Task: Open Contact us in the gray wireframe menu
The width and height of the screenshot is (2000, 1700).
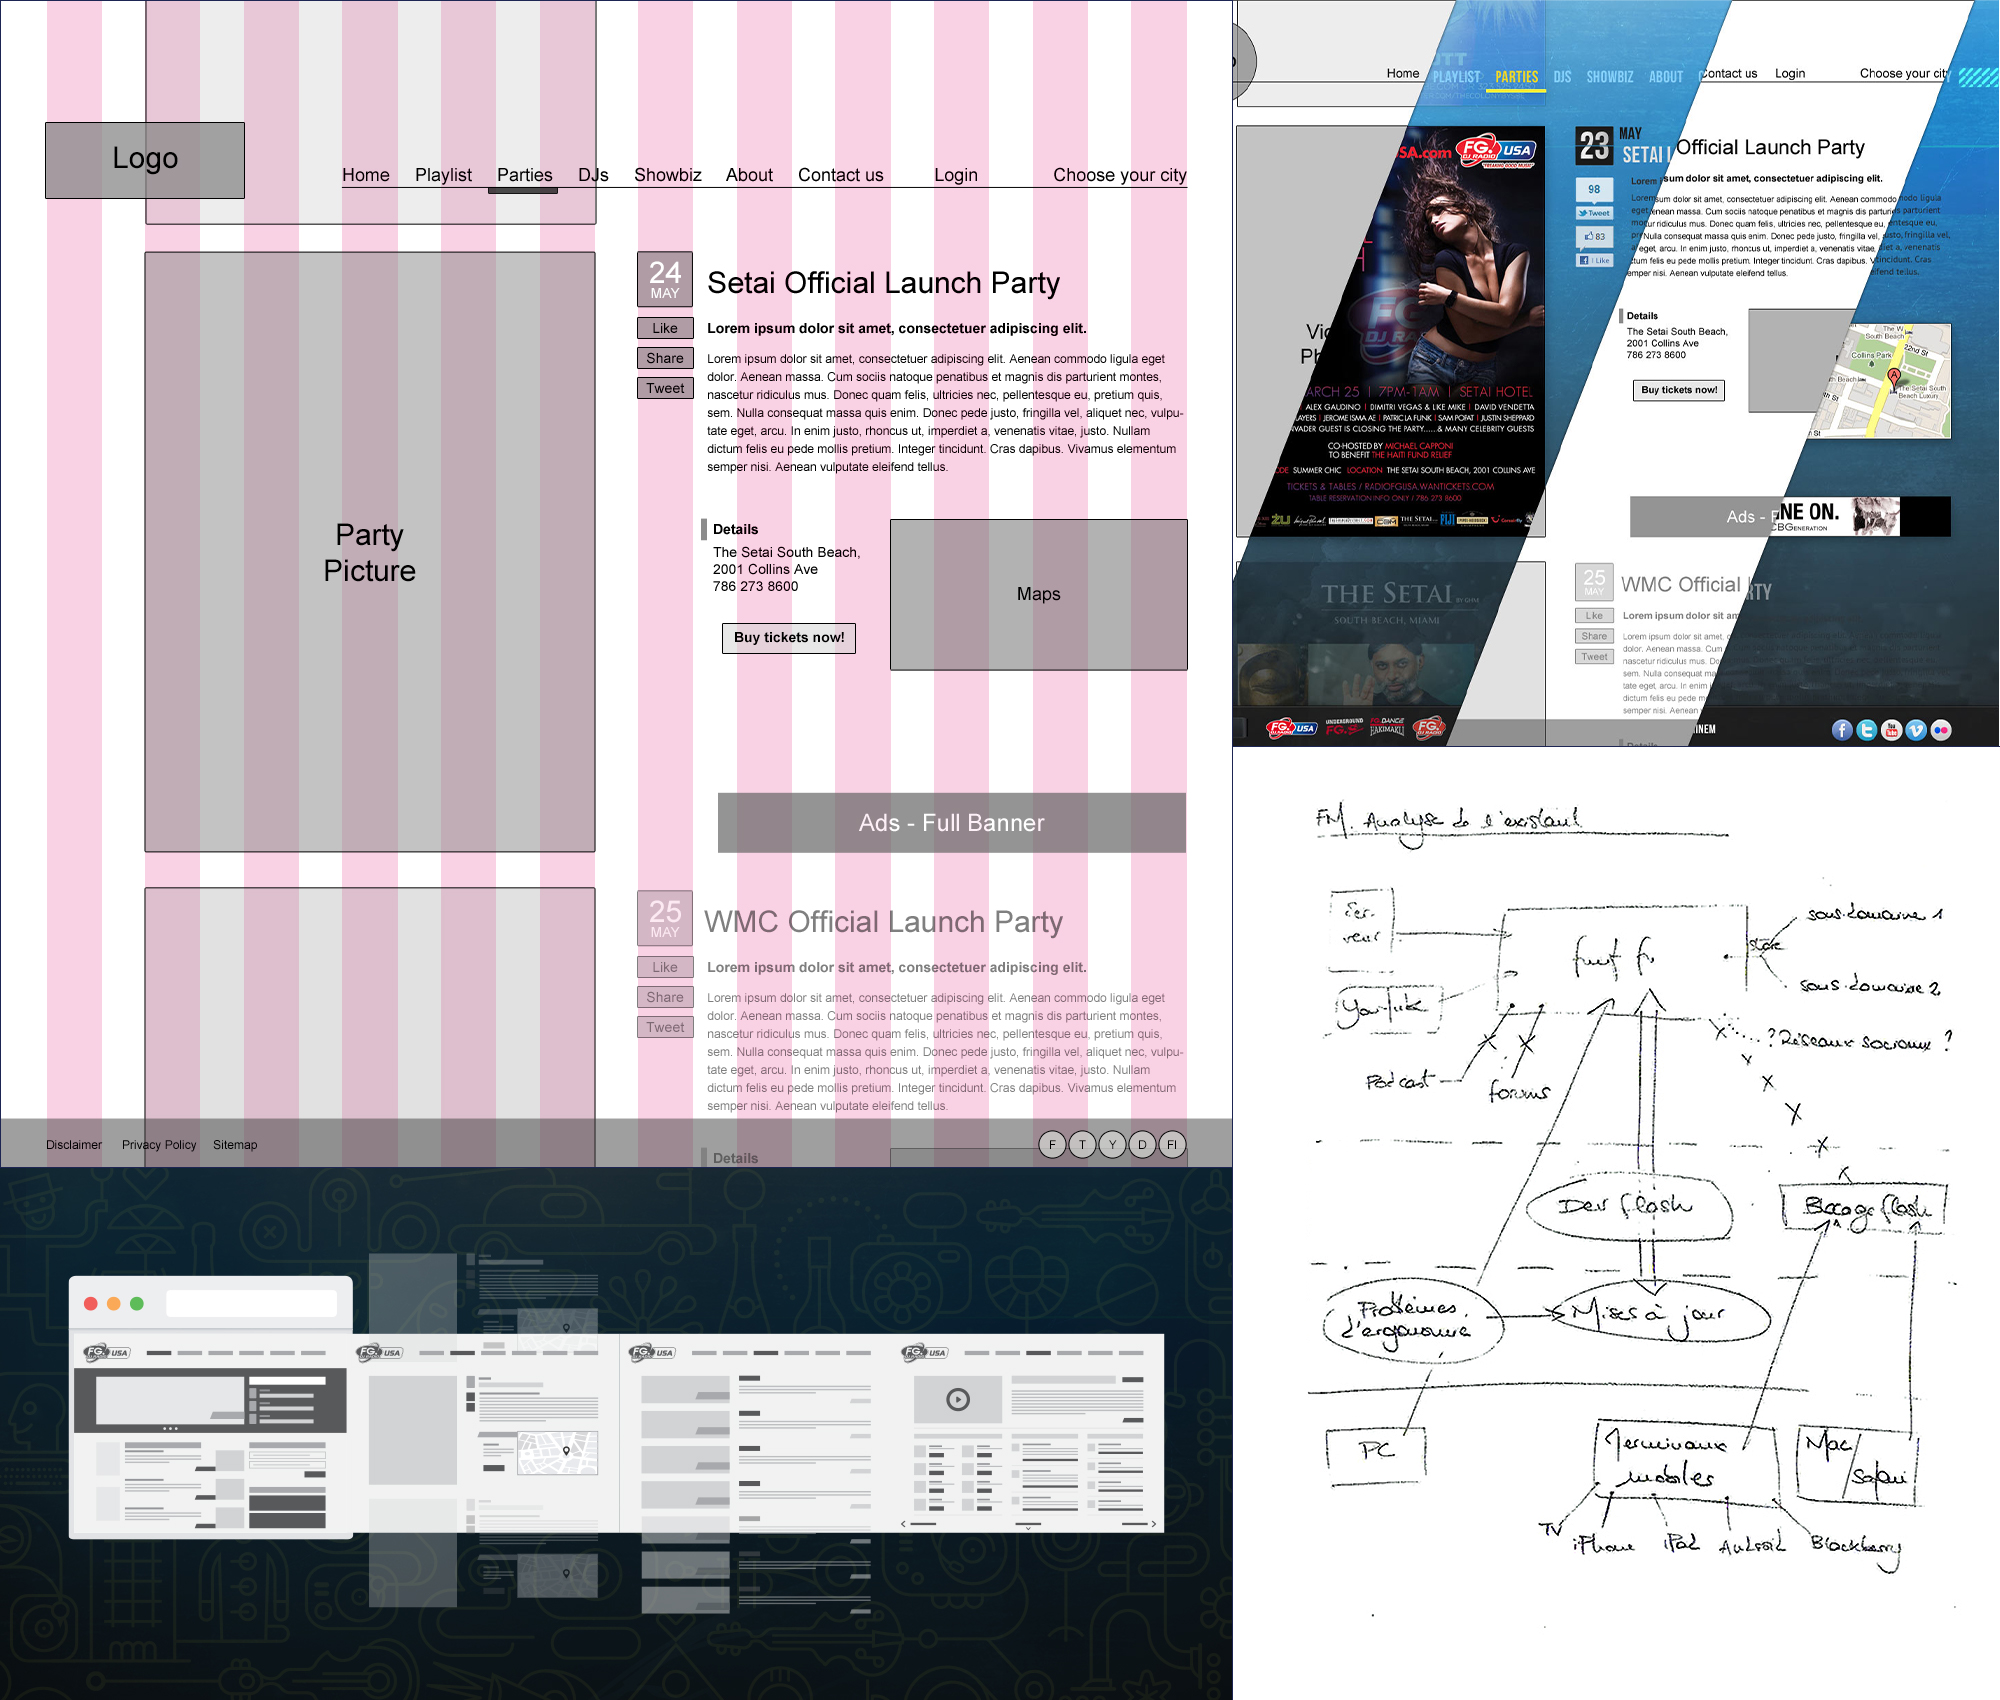Action: tap(841, 175)
